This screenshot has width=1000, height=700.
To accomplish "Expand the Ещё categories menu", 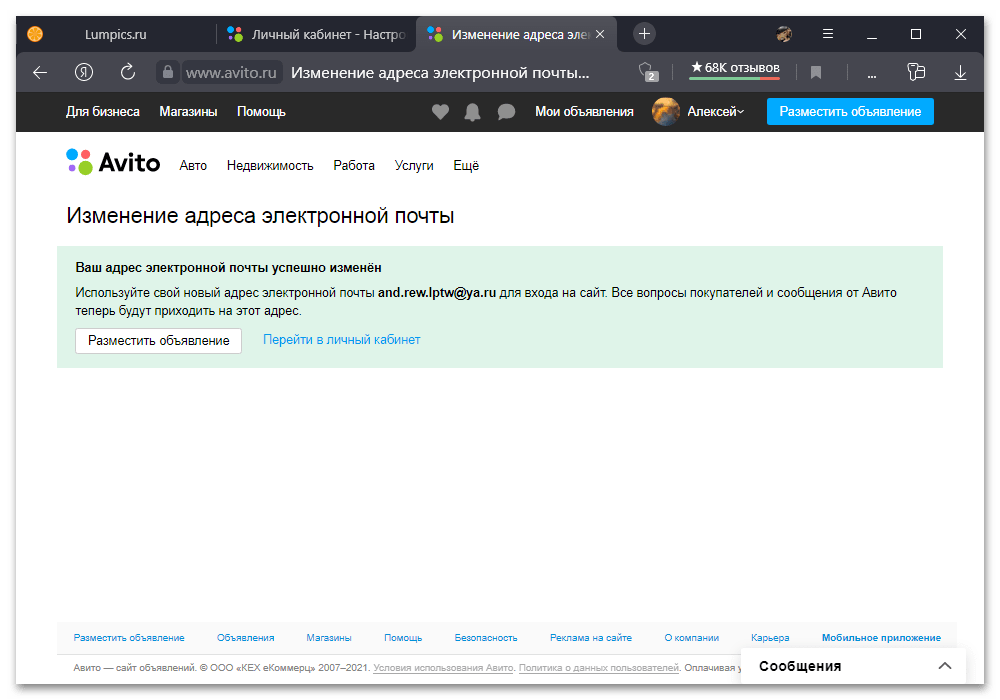I will [x=466, y=166].
